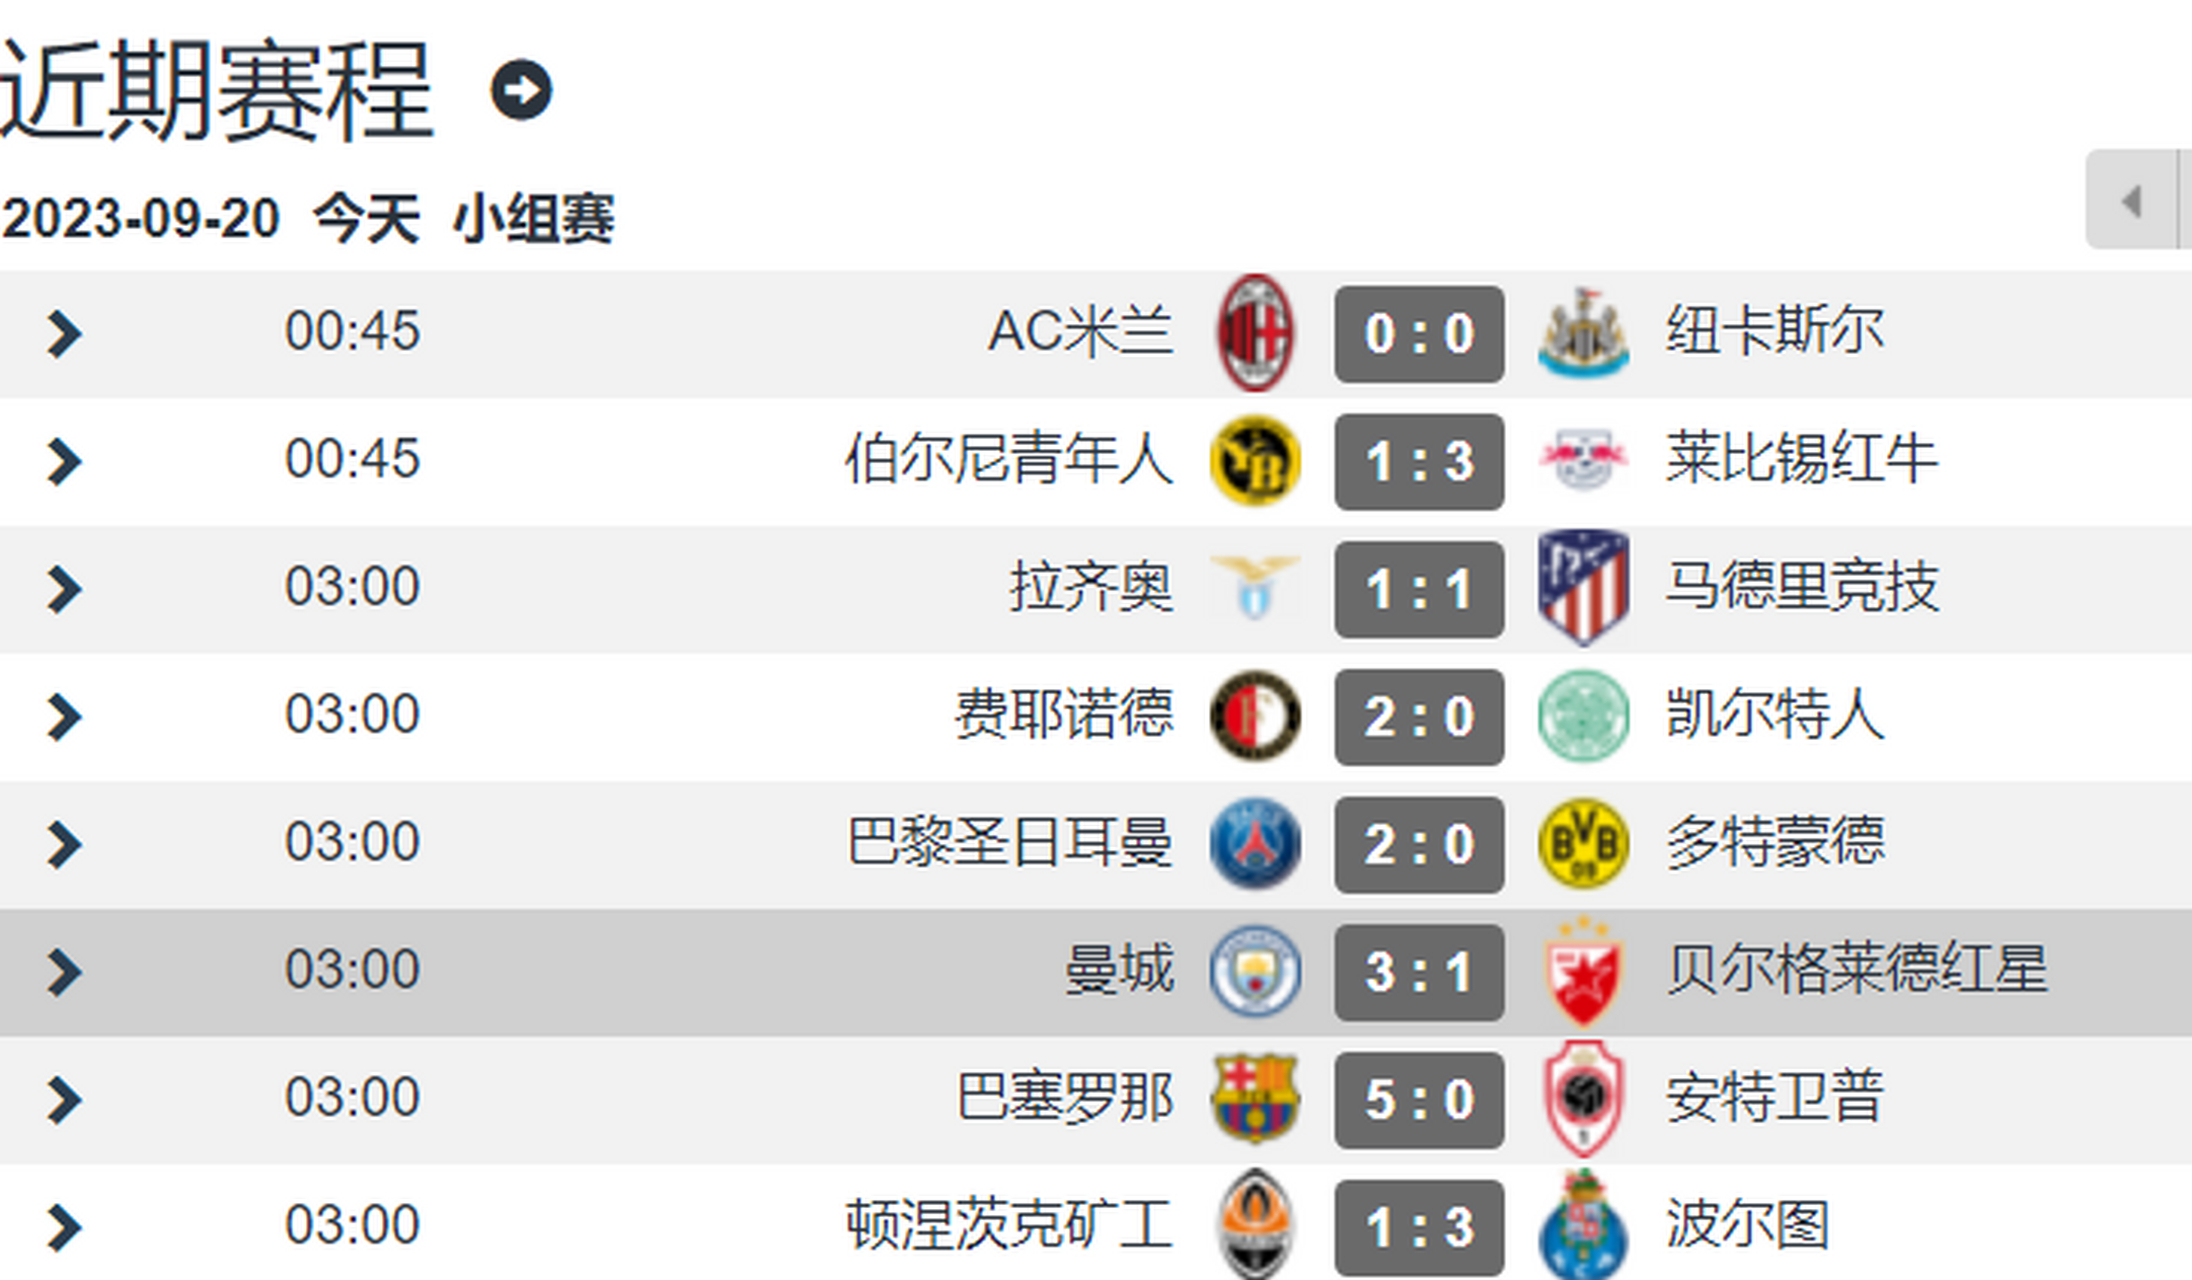This screenshot has height=1280, width=2192.
Task: Click the Borussia Dortmund BVB crest
Action: 1582,844
